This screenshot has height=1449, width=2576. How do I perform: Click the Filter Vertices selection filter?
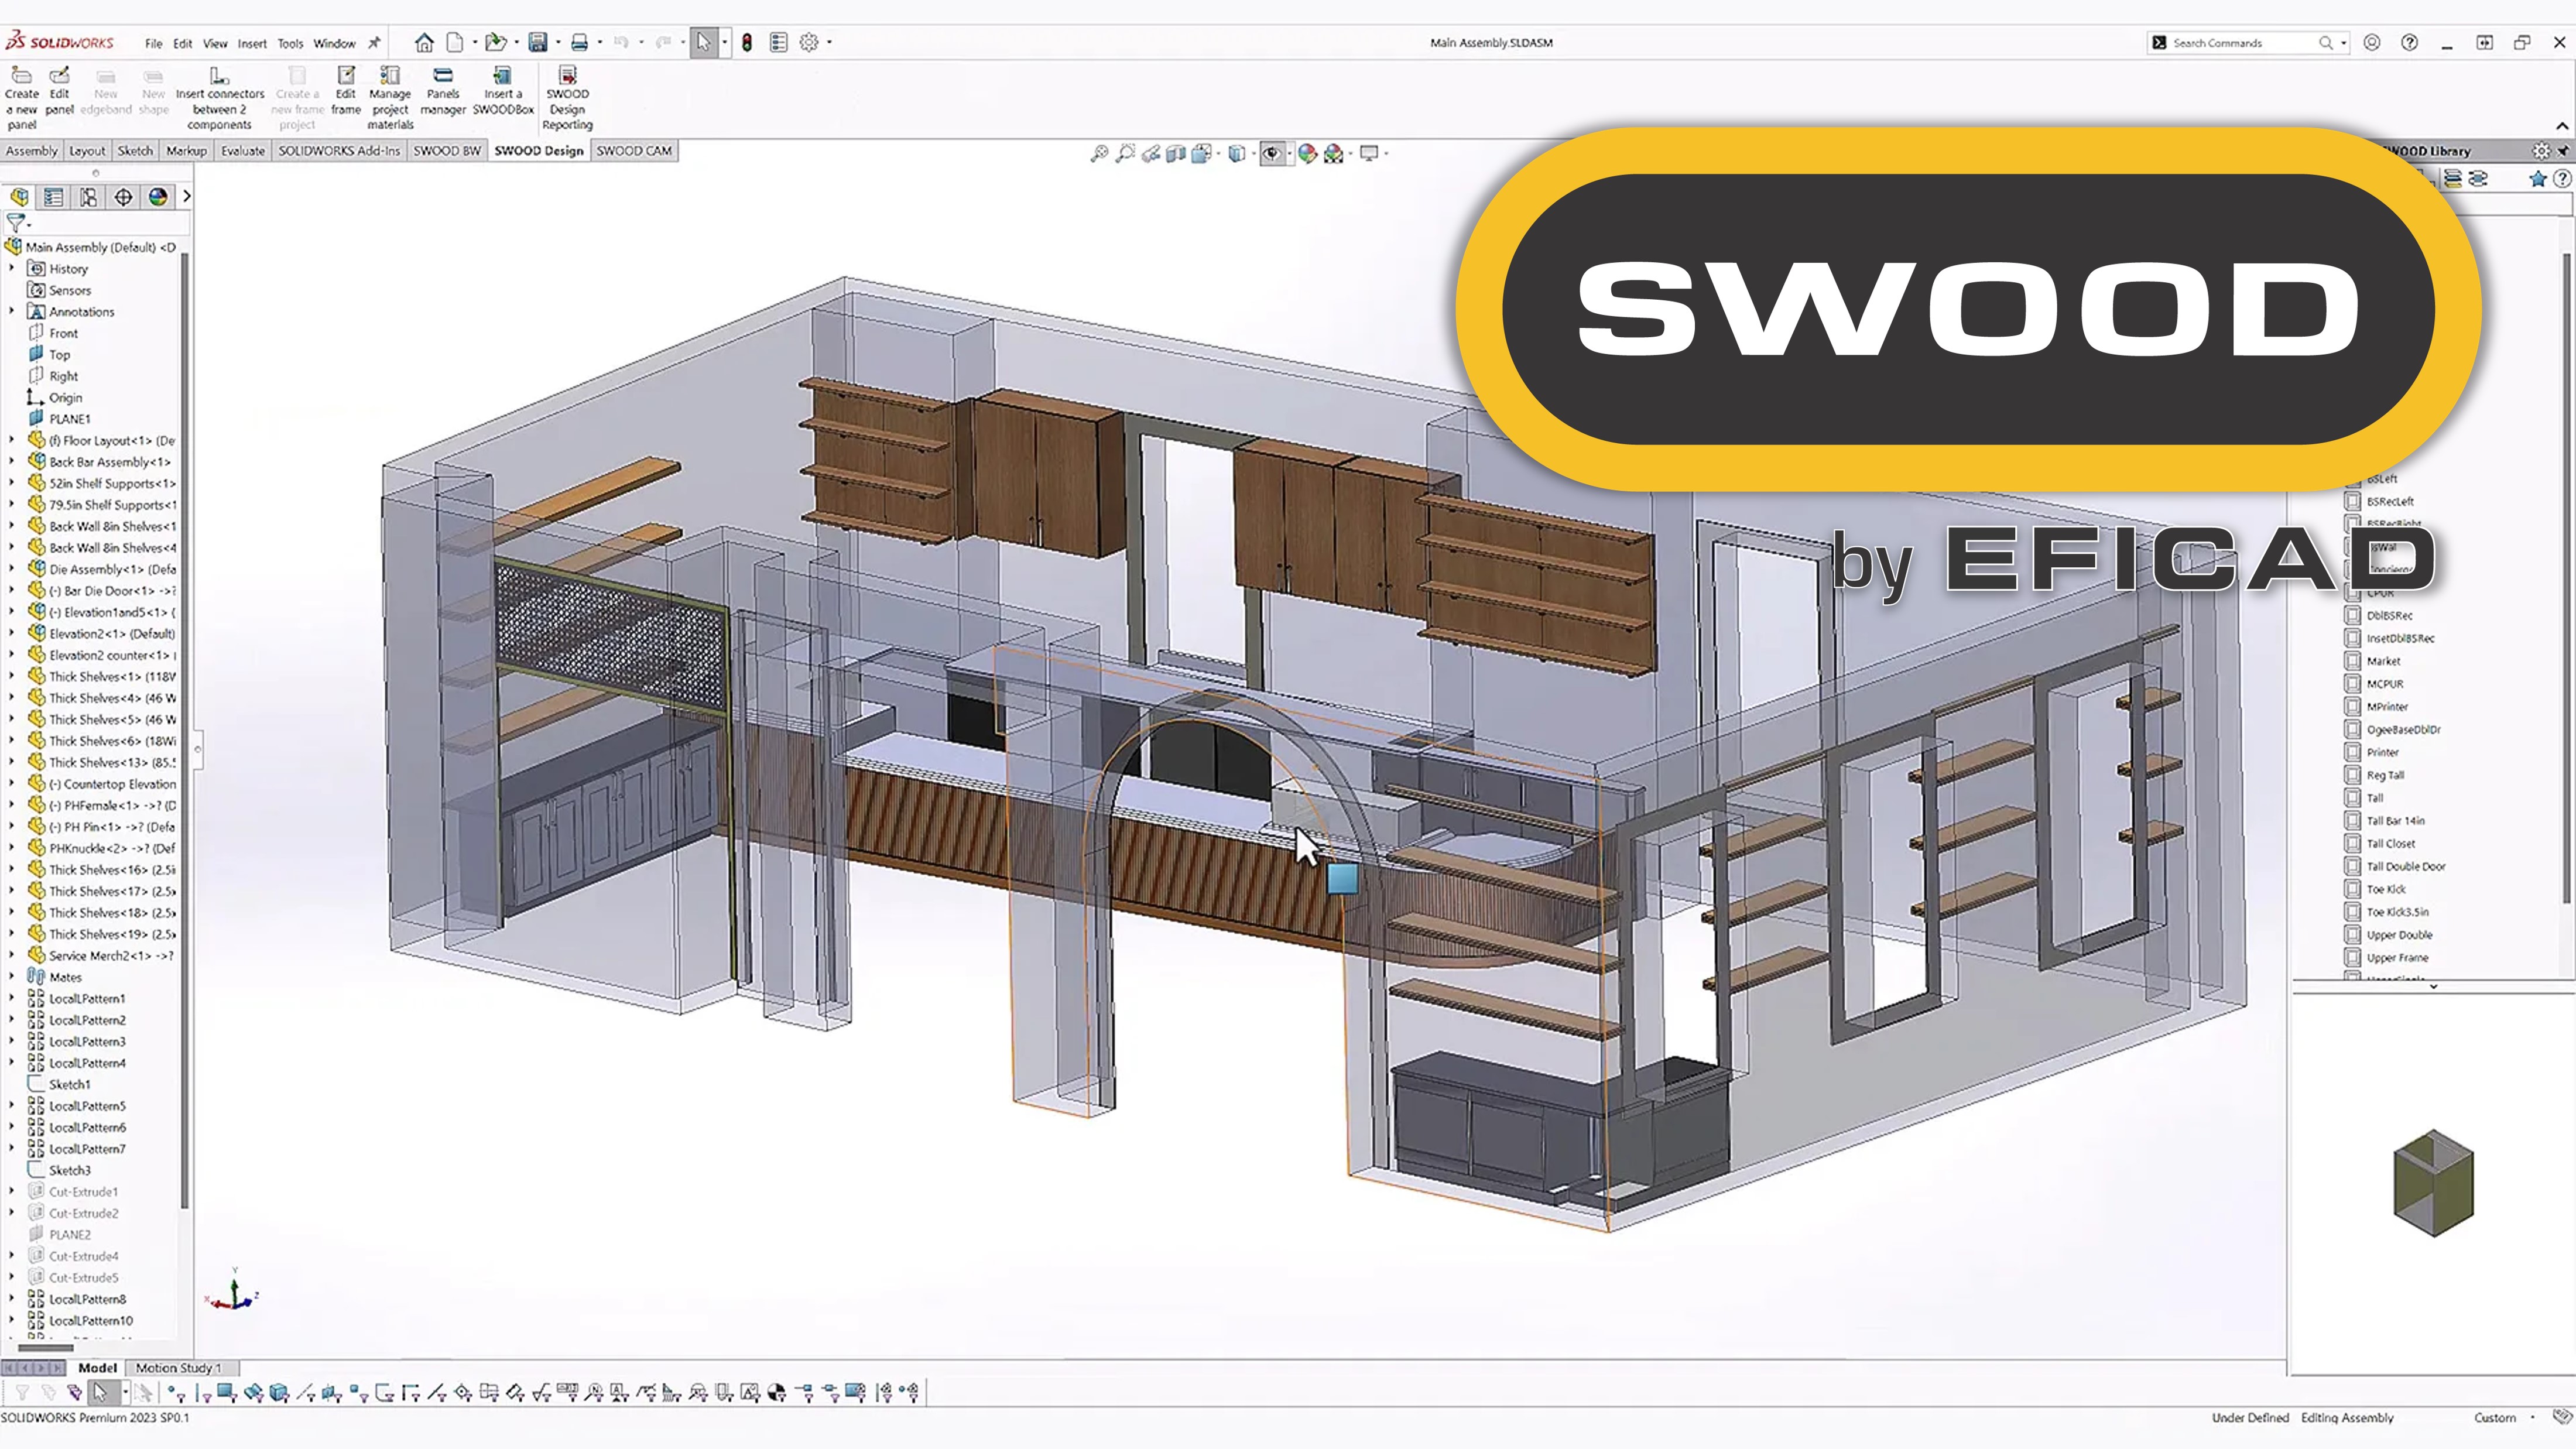176,1392
